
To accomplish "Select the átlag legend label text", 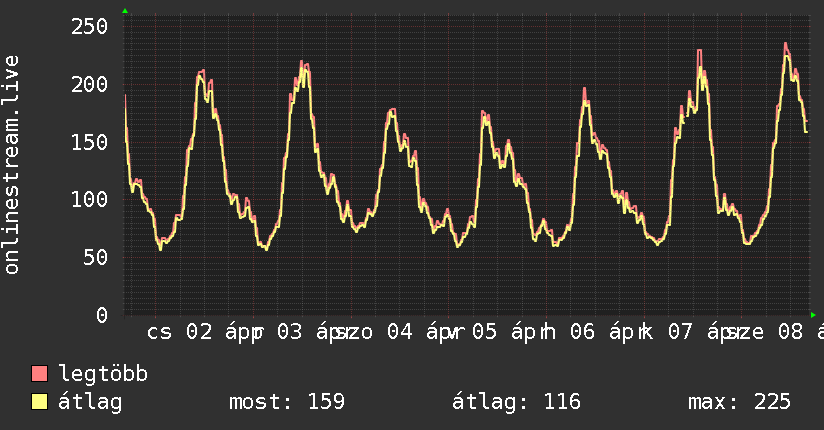I will click(90, 402).
